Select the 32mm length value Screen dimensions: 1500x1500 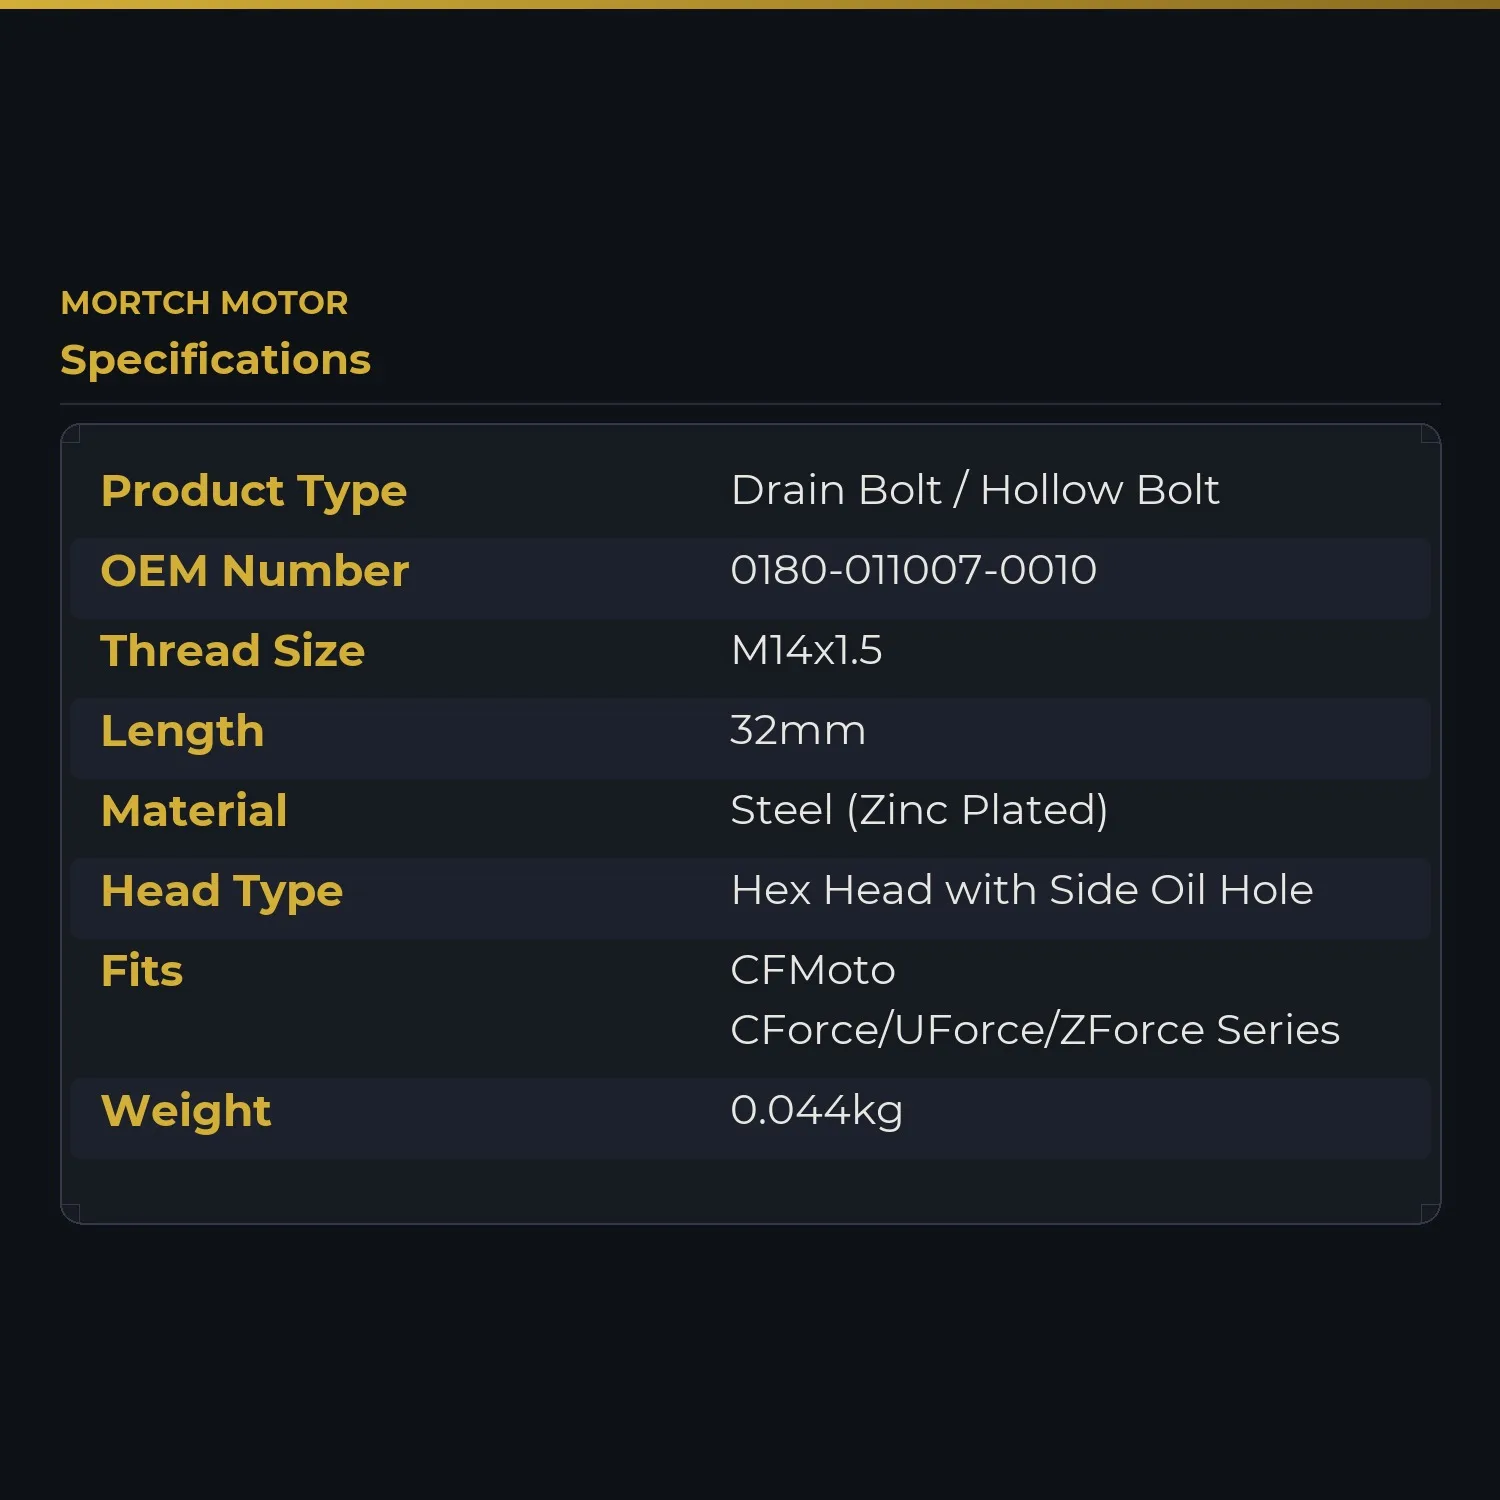pos(798,730)
